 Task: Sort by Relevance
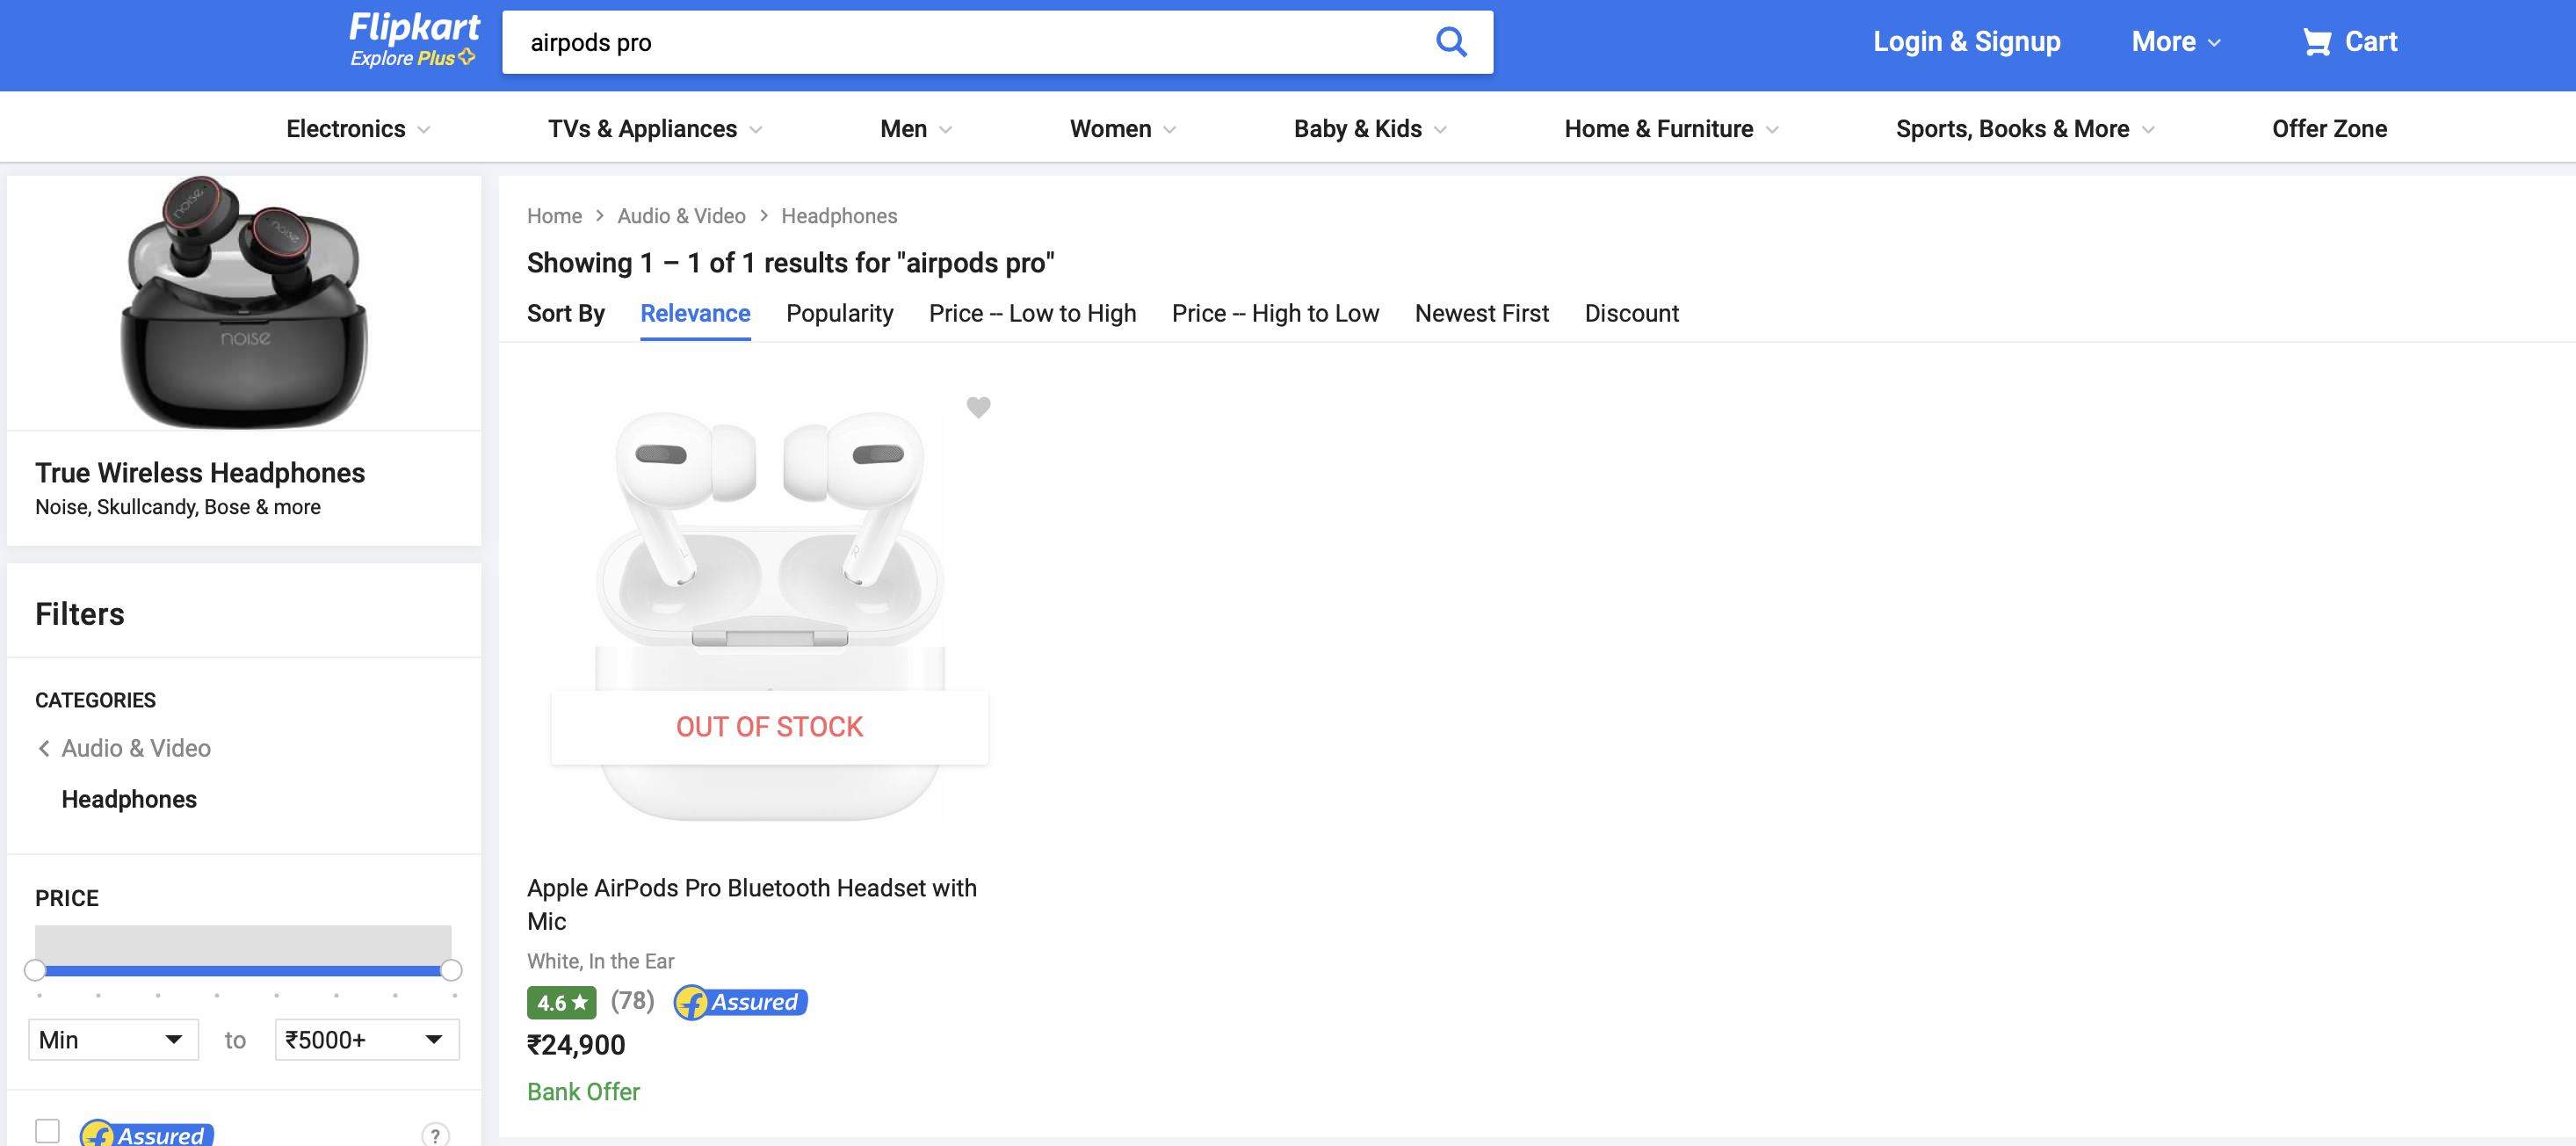(x=695, y=313)
